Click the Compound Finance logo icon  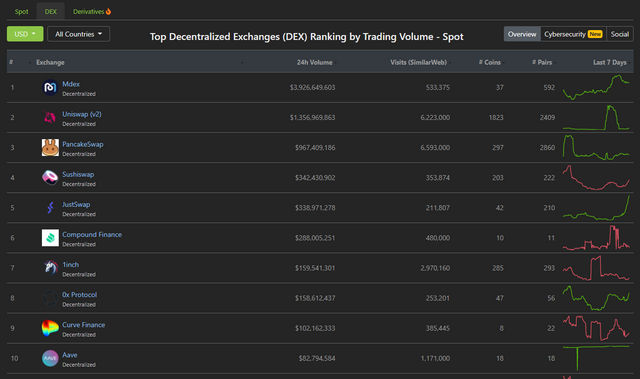point(50,238)
